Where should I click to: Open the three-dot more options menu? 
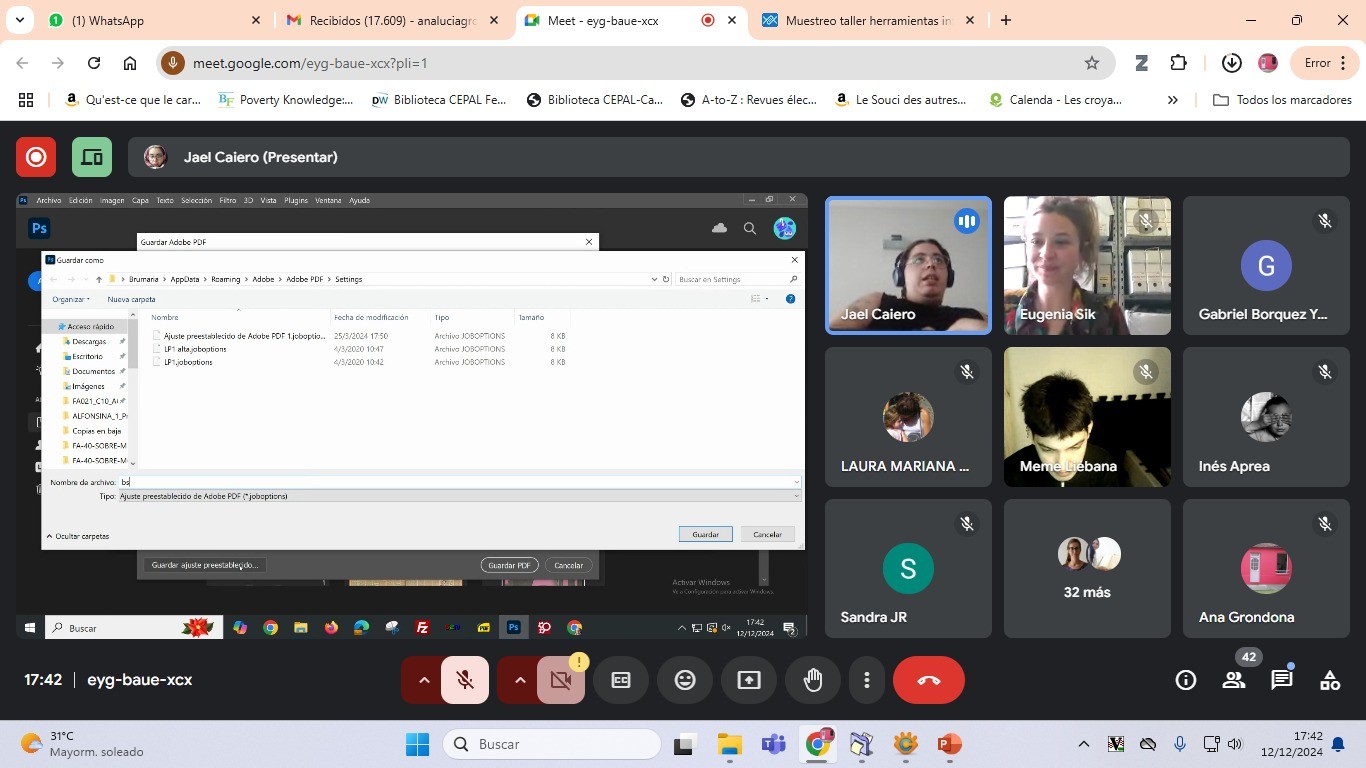[x=866, y=680]
